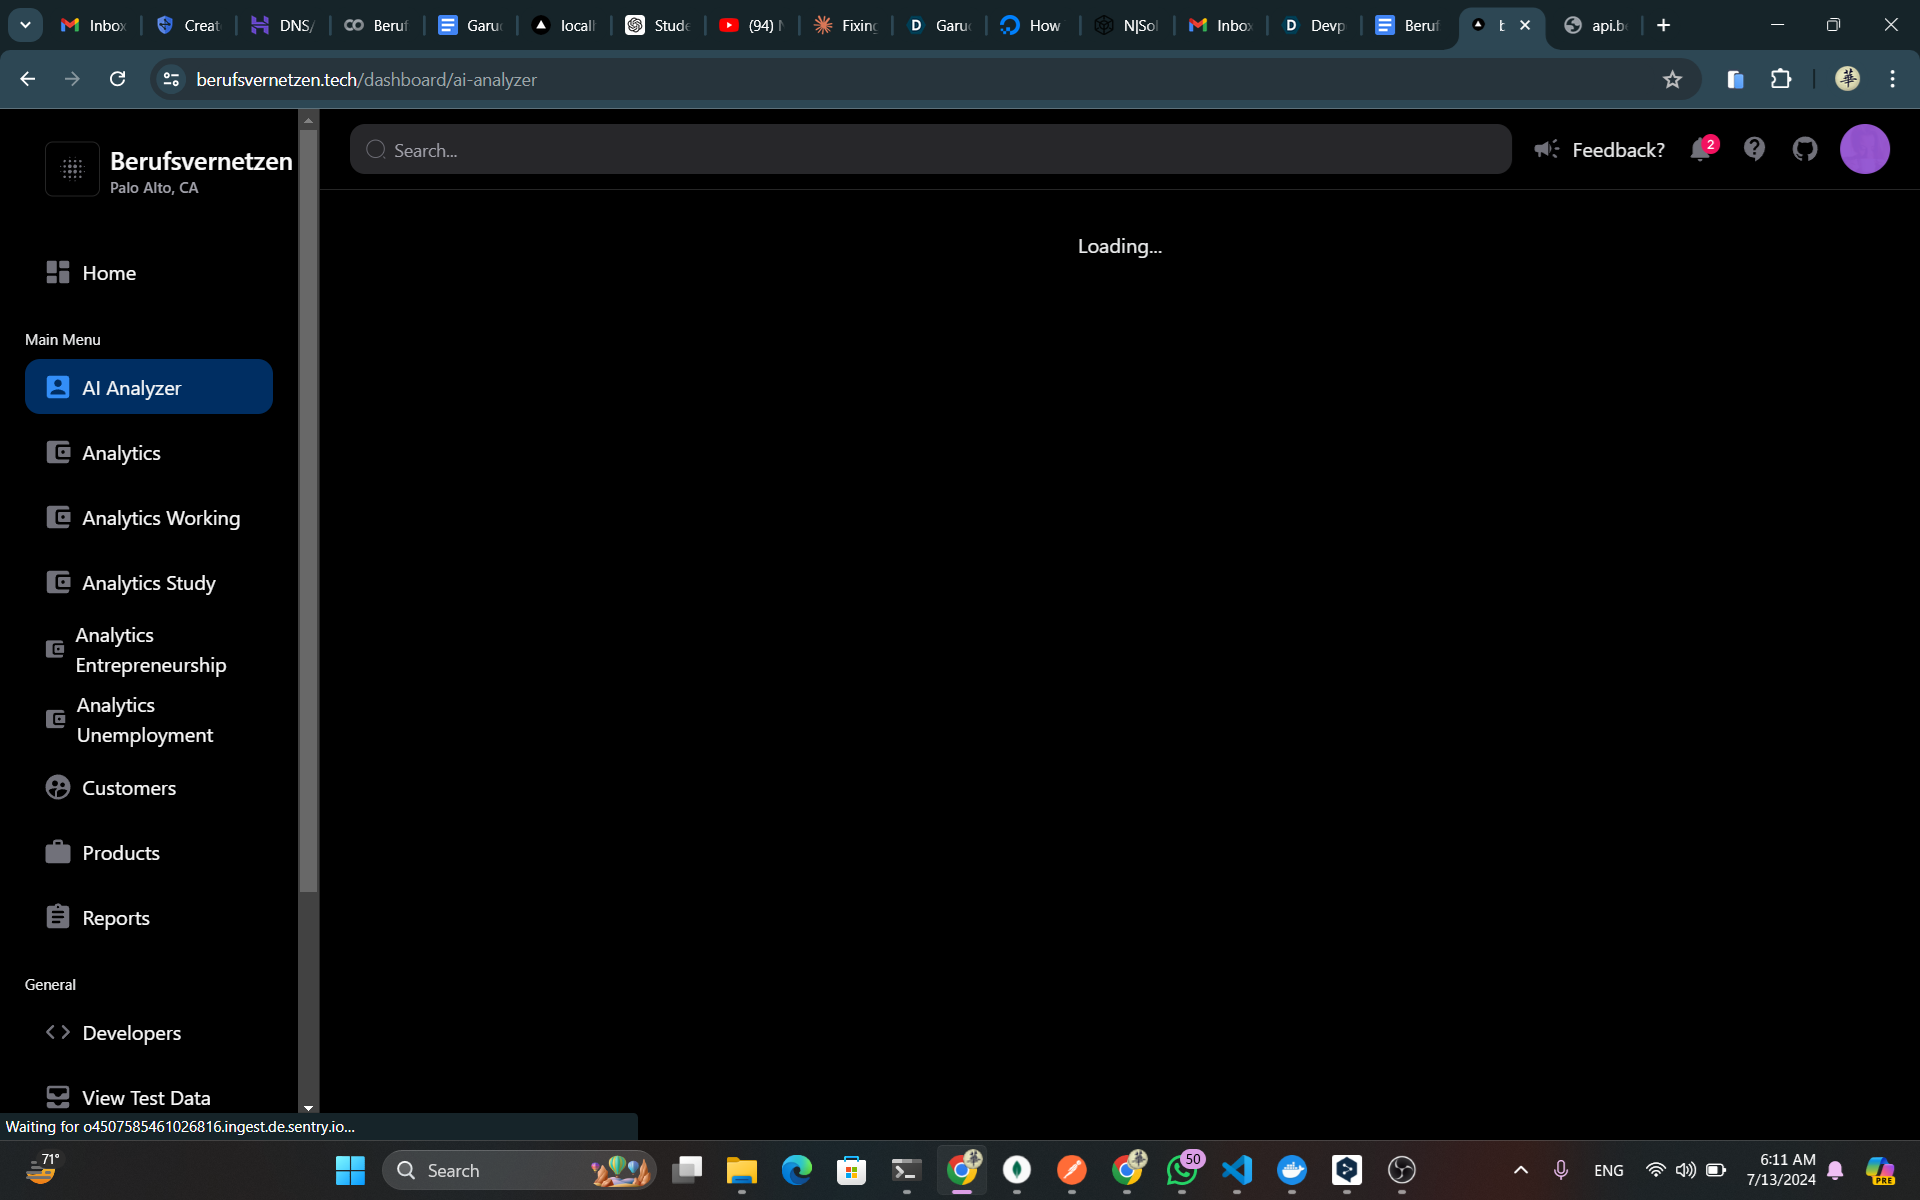Open the notifications bell icon
Screen dimensions: 1920x1200
(1700, 150)
